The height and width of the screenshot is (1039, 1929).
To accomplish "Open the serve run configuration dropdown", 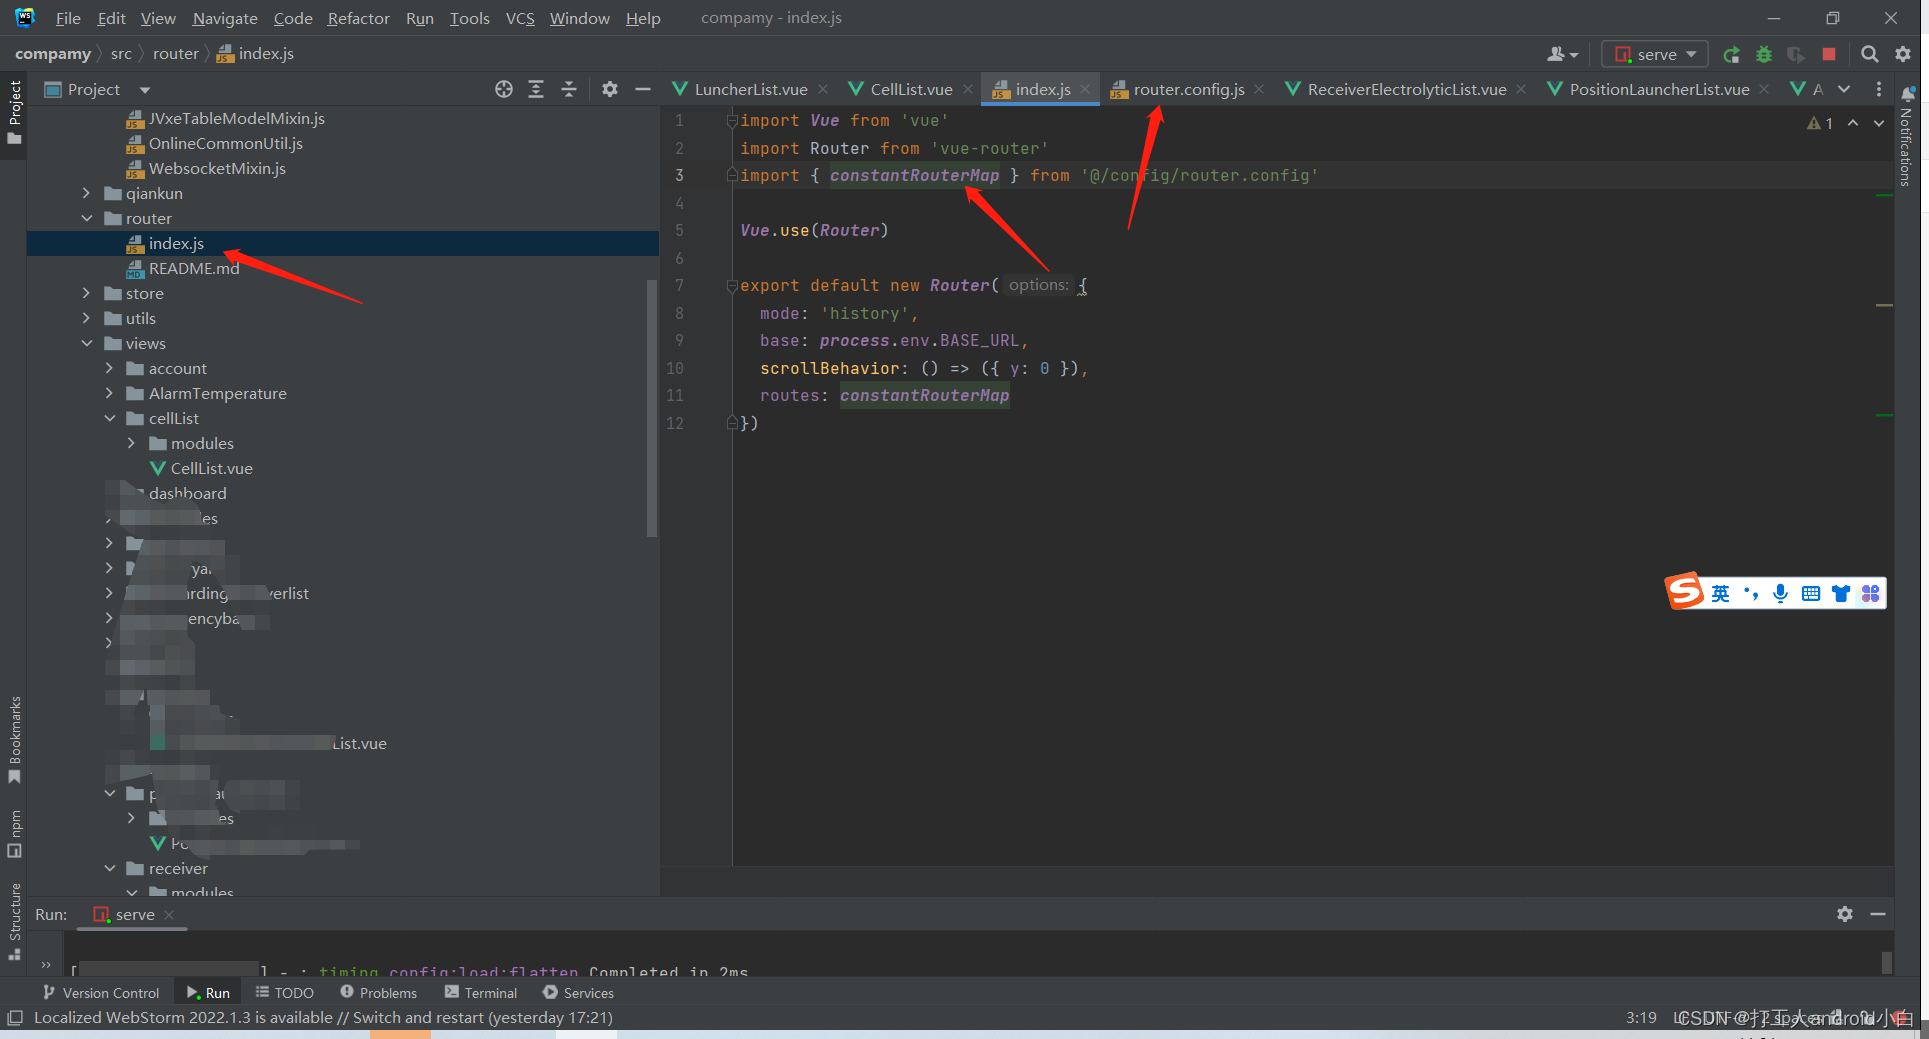I will point(1654,54).
